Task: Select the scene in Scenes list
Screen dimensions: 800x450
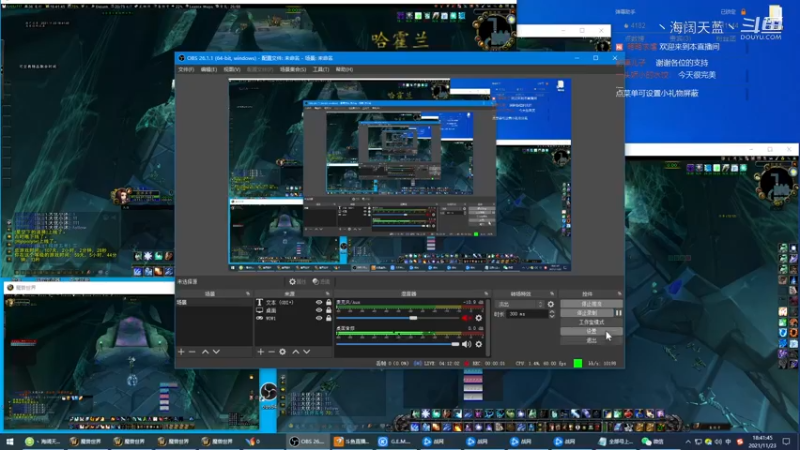Action: [214, 303]
